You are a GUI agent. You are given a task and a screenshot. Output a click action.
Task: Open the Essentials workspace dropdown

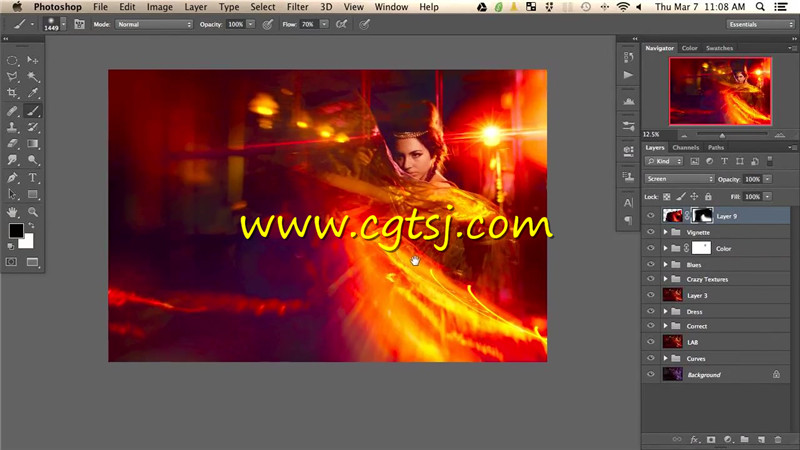tap(760, 24)
